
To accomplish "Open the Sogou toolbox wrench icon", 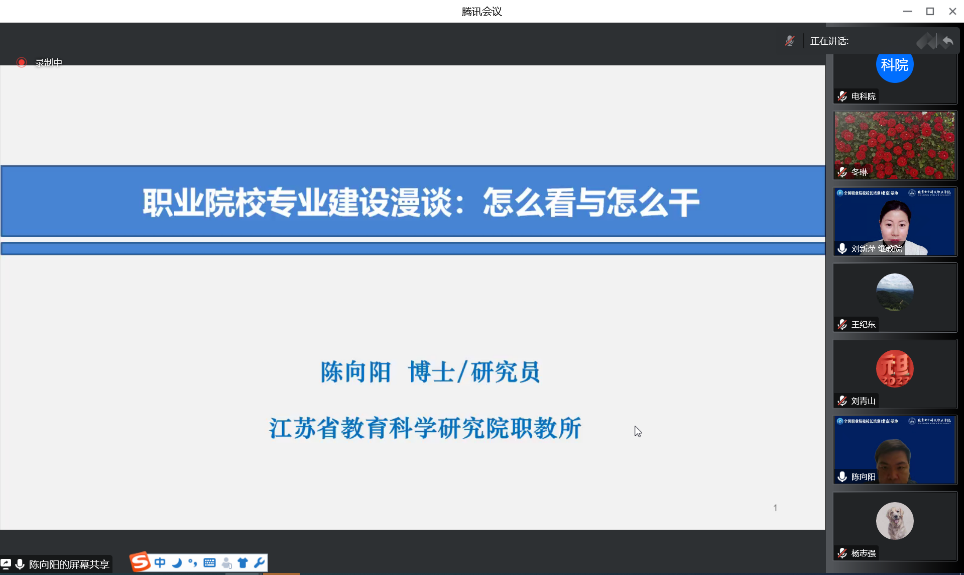I will (258, 563).
